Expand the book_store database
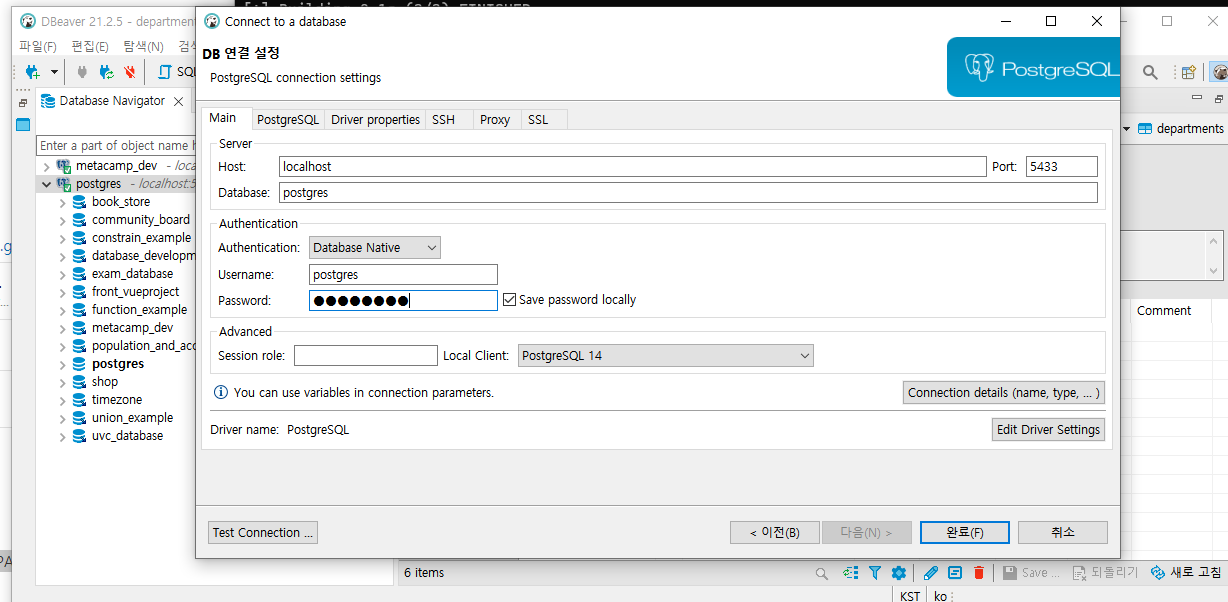 click(62, 202)
